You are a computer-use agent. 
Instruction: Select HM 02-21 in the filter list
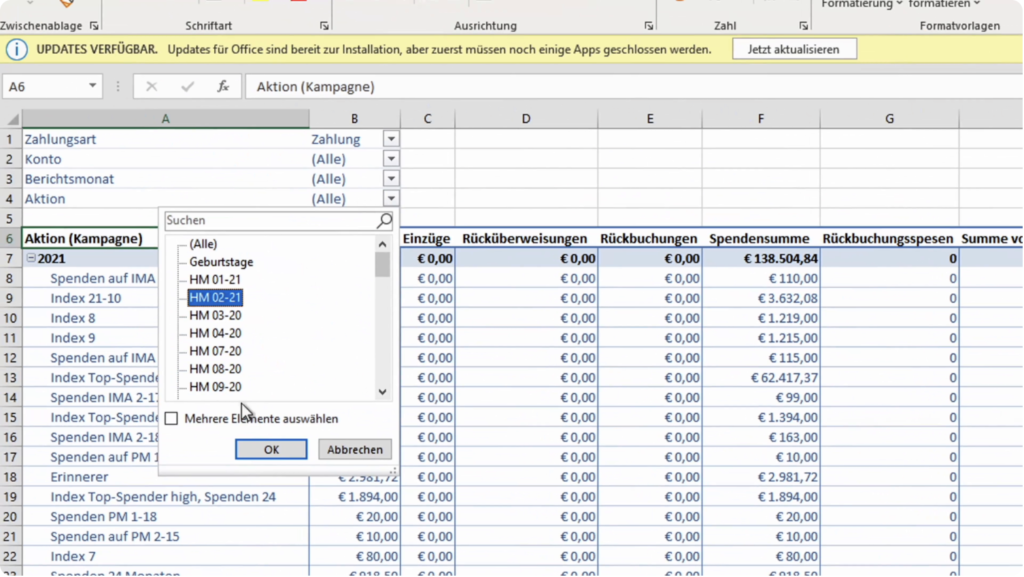click(x=216, y=298)
